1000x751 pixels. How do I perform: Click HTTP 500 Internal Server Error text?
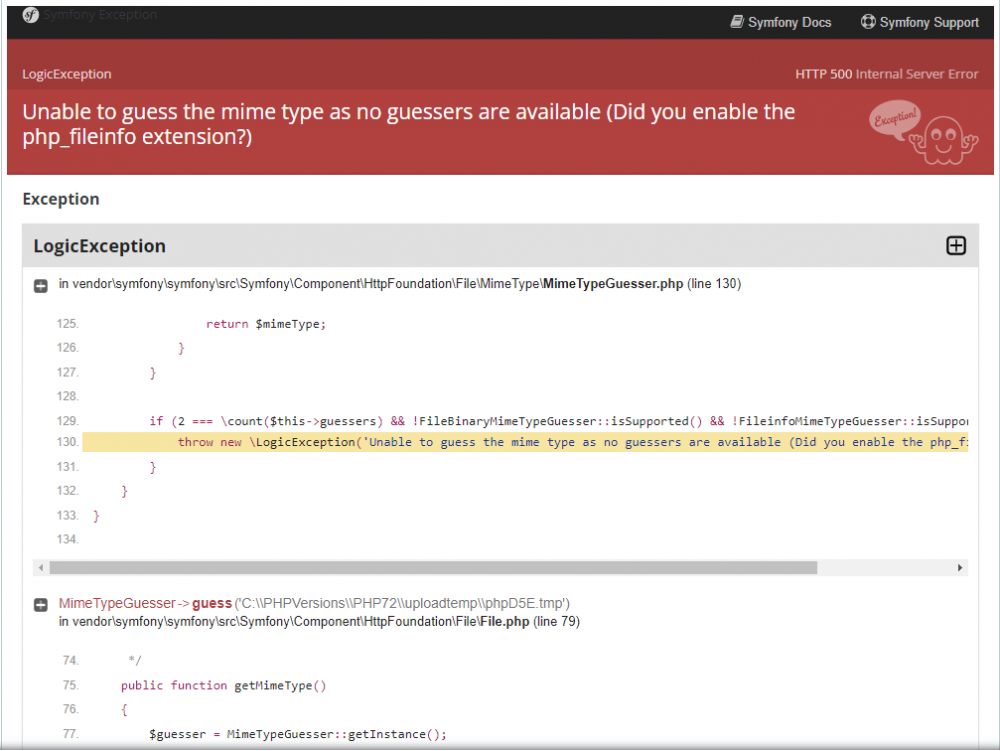(x=886, y=74)
